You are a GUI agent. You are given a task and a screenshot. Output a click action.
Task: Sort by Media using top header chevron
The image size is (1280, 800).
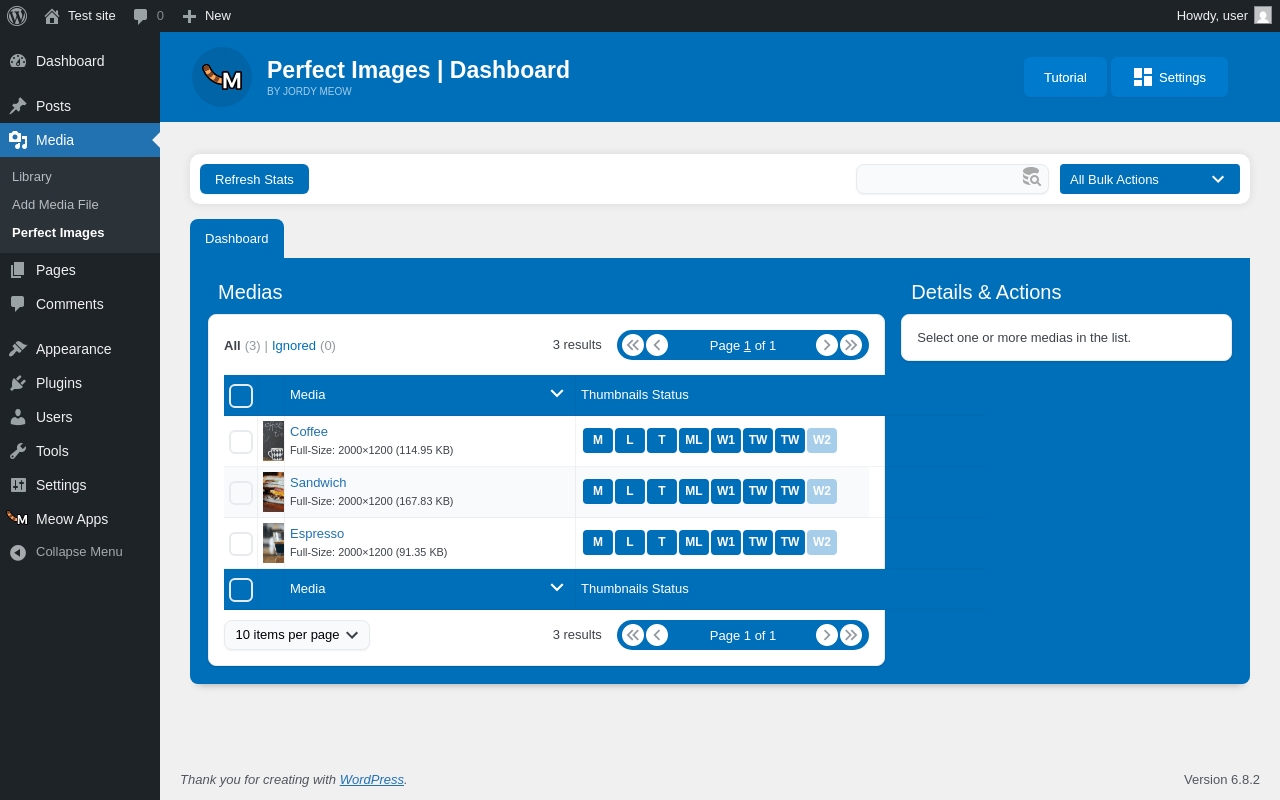557,394
